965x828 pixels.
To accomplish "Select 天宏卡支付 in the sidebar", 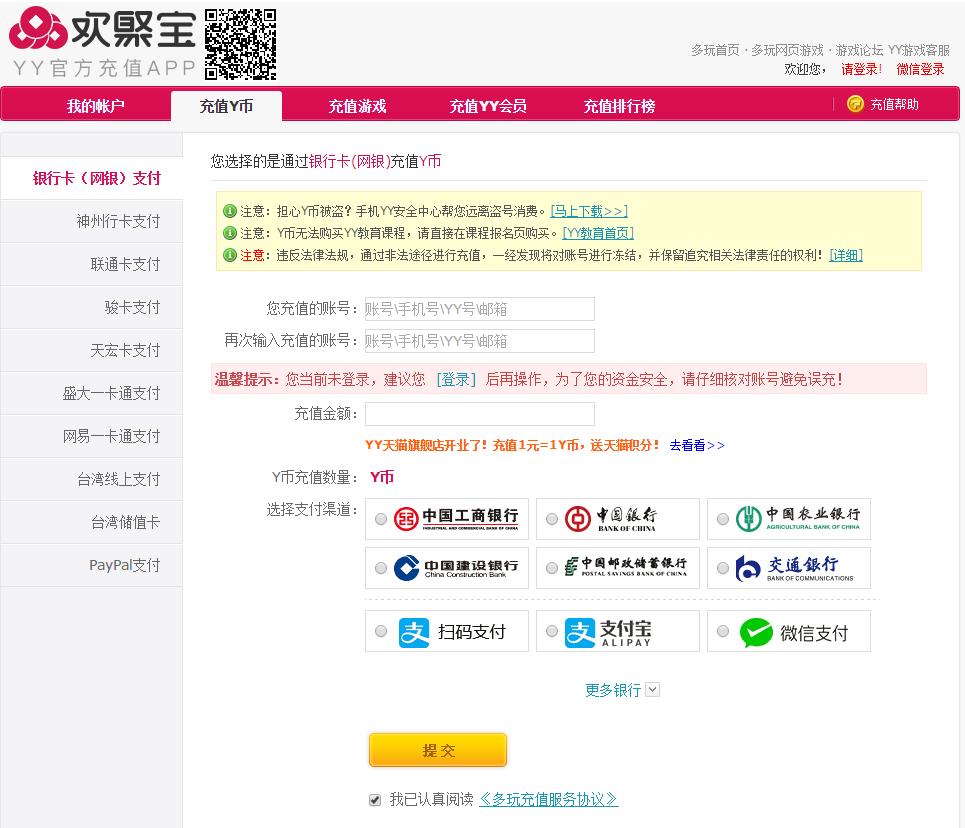I will (92, 350).
